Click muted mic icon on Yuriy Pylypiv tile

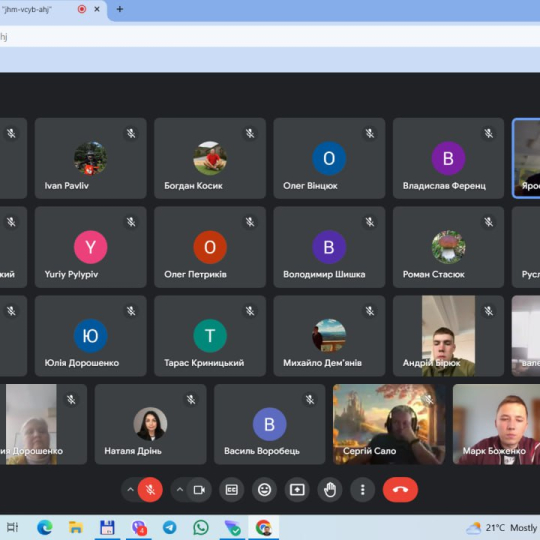pyautogui.click(x=131, y=222)
